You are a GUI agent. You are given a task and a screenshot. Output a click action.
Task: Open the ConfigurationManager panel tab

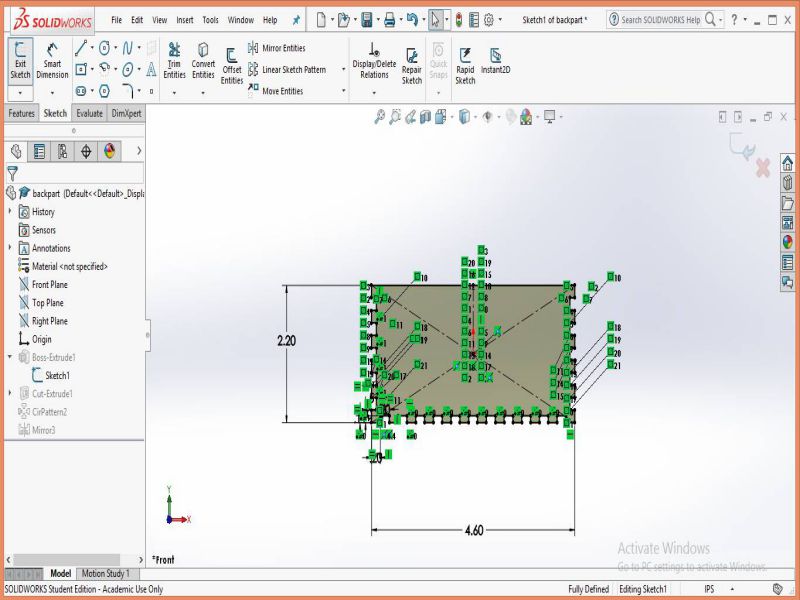point(63,151)
